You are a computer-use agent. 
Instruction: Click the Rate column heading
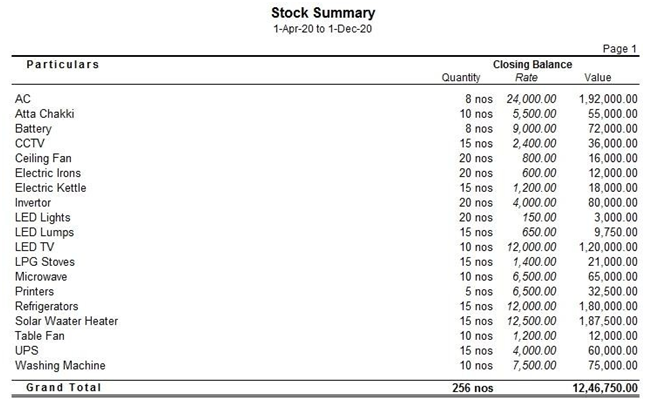pos(526,77)
